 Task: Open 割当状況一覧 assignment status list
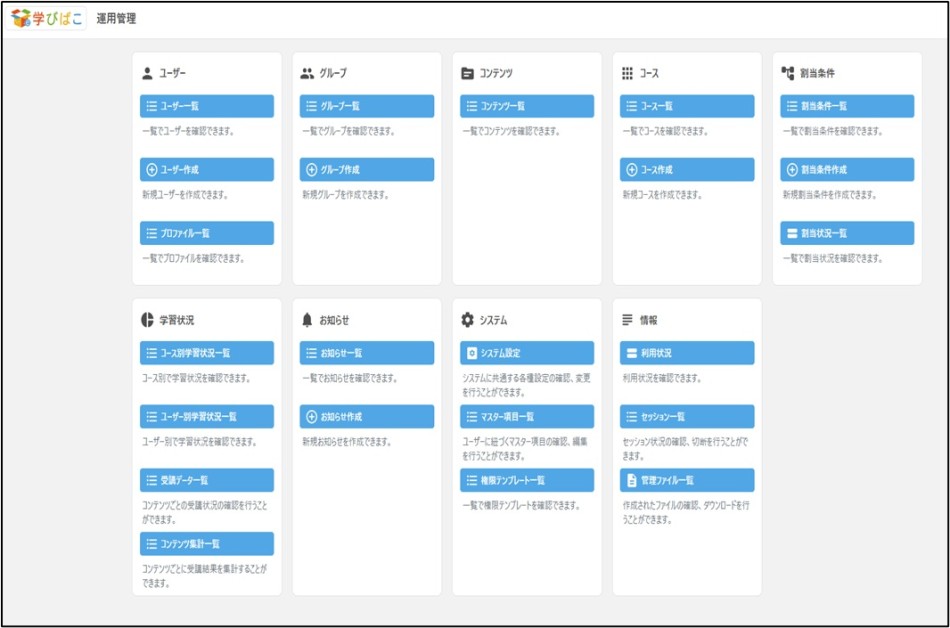click(x=846, y=233)
